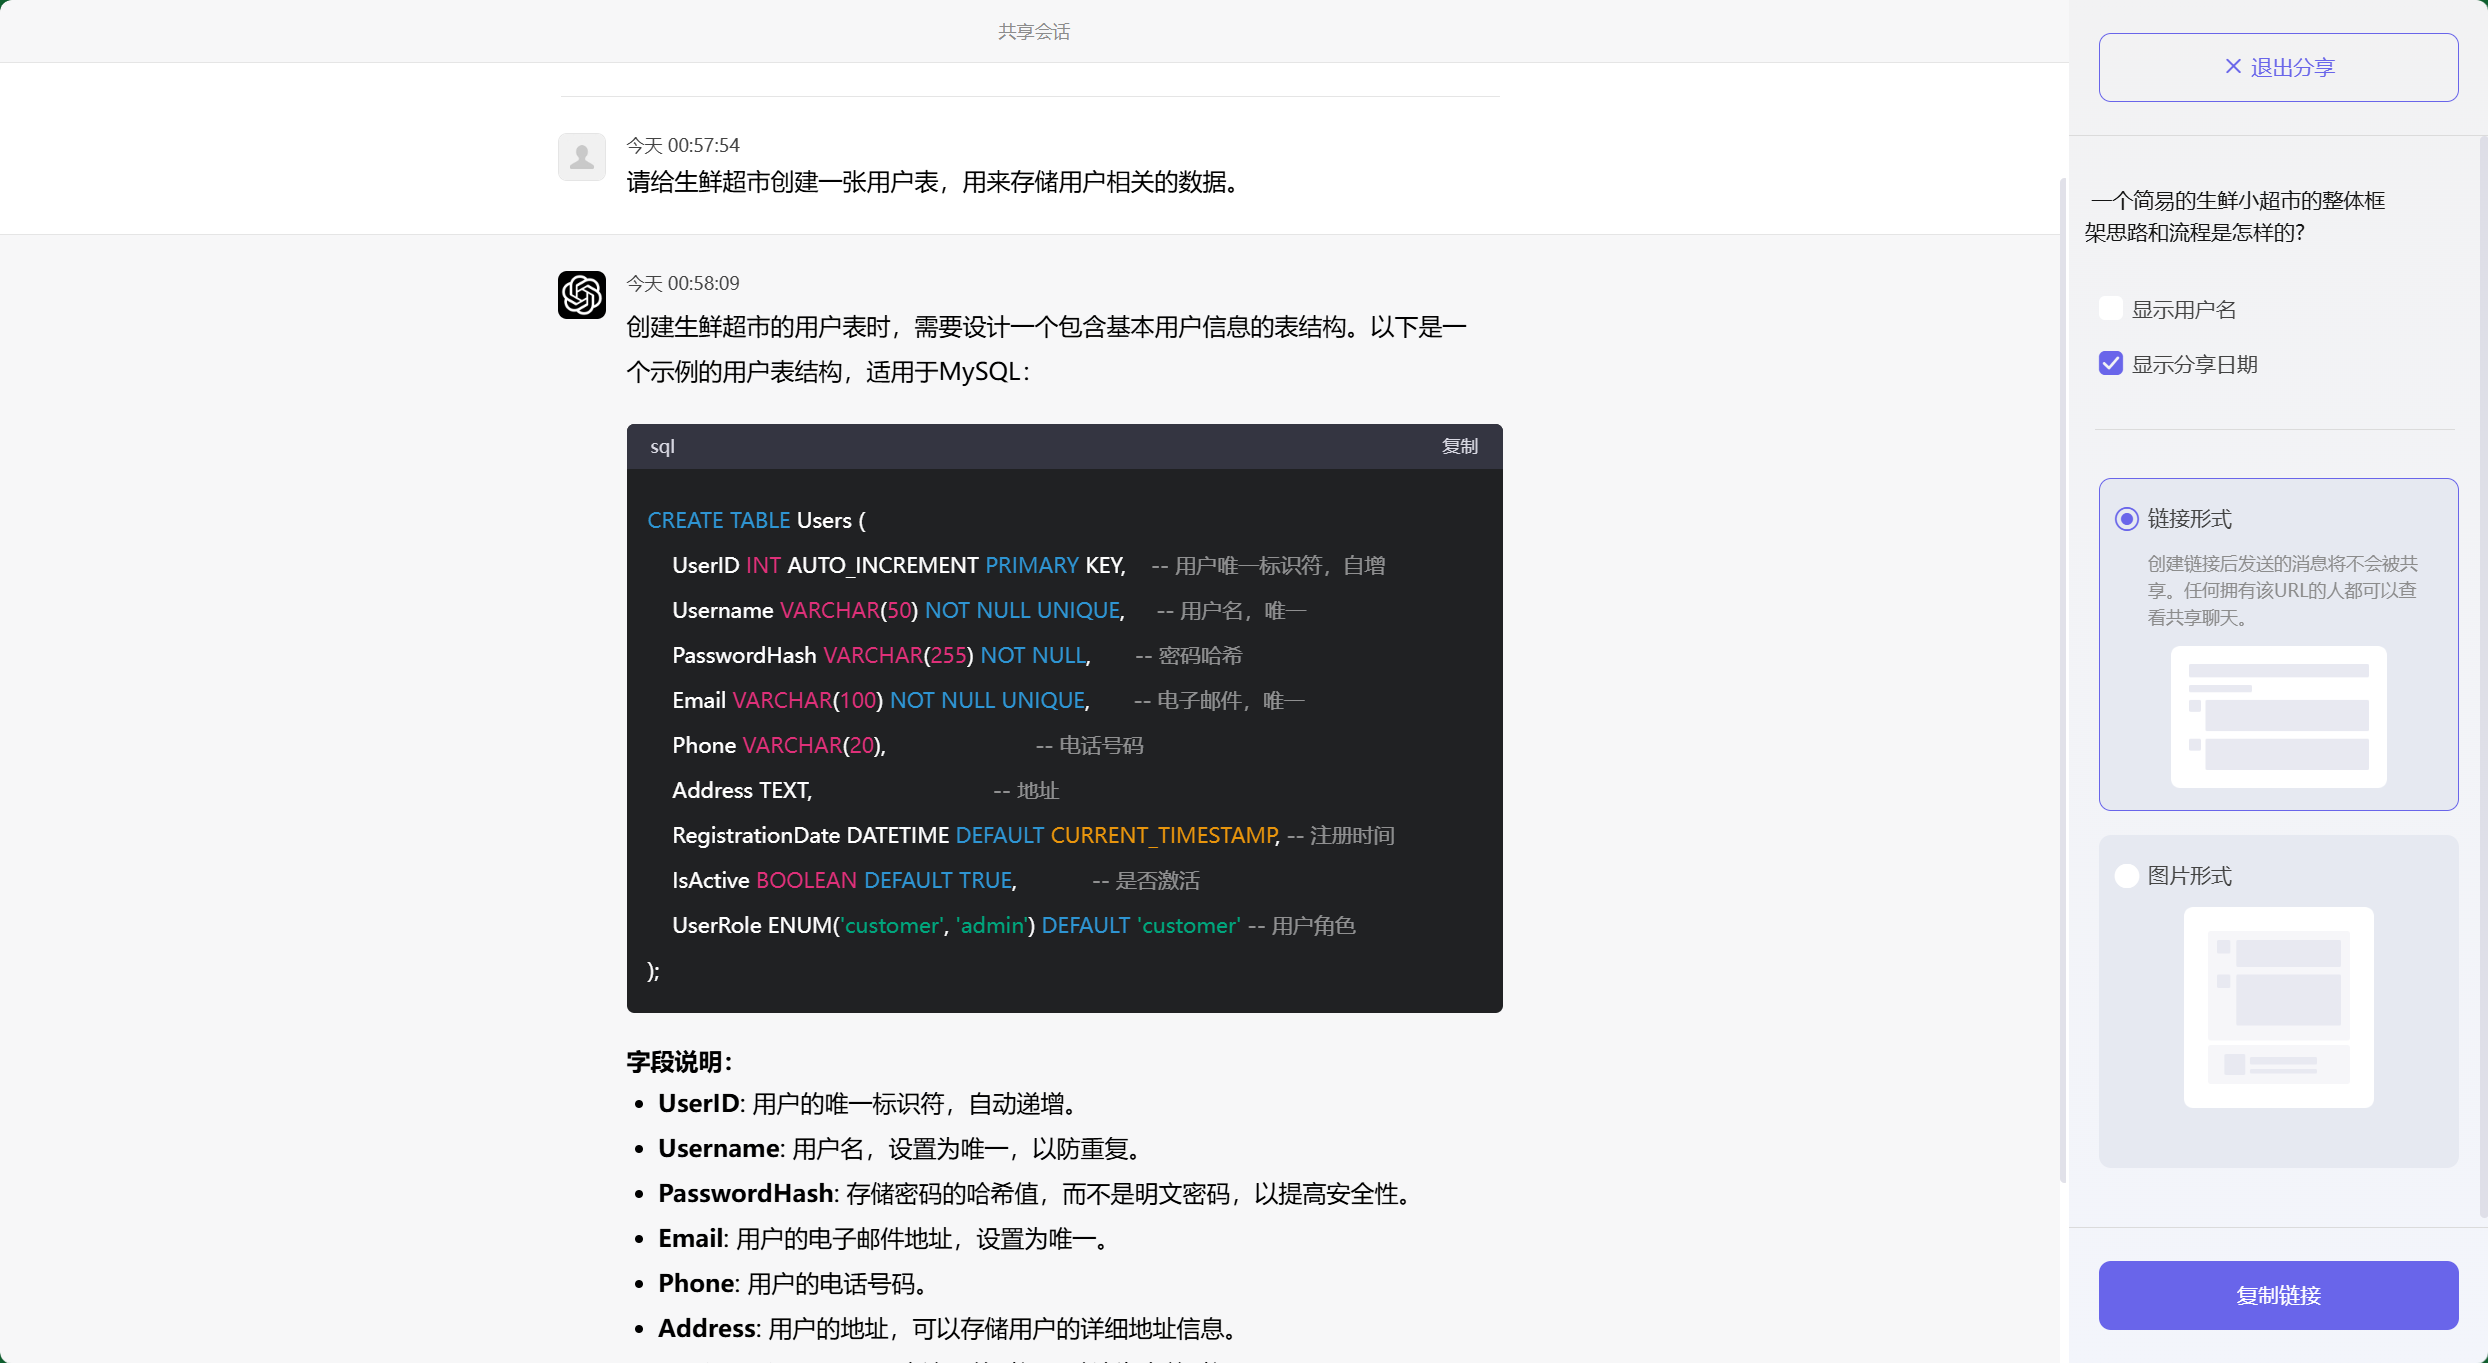
Task: Click the 复制链接 button to copy the link
Action: [x=2278, y=1295]
